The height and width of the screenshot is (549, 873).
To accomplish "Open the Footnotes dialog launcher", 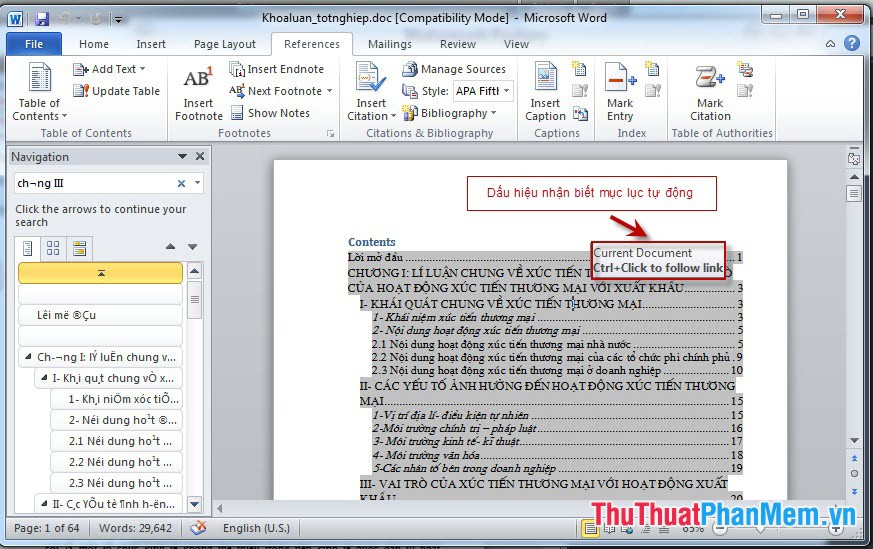I will (x=330, y=134).
